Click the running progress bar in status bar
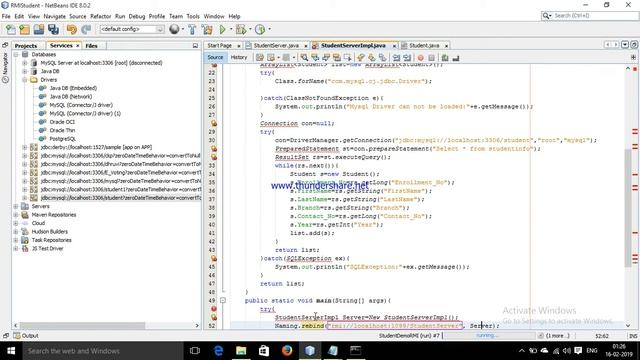Image resolution: width=640 pixels, height=360 pixels. tap(489, 336)
